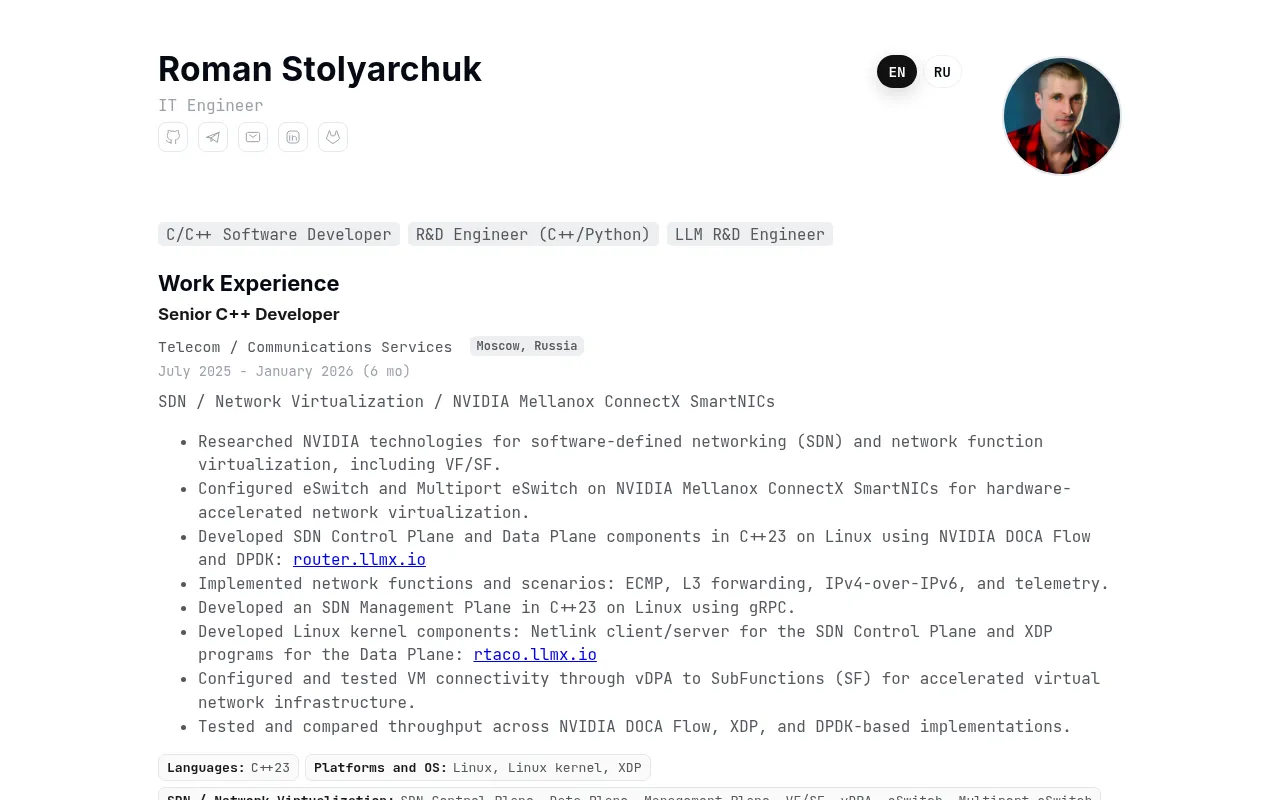Screen dimensions: 1280x800
Task: Switch language to EN
Action: (897, 72)
